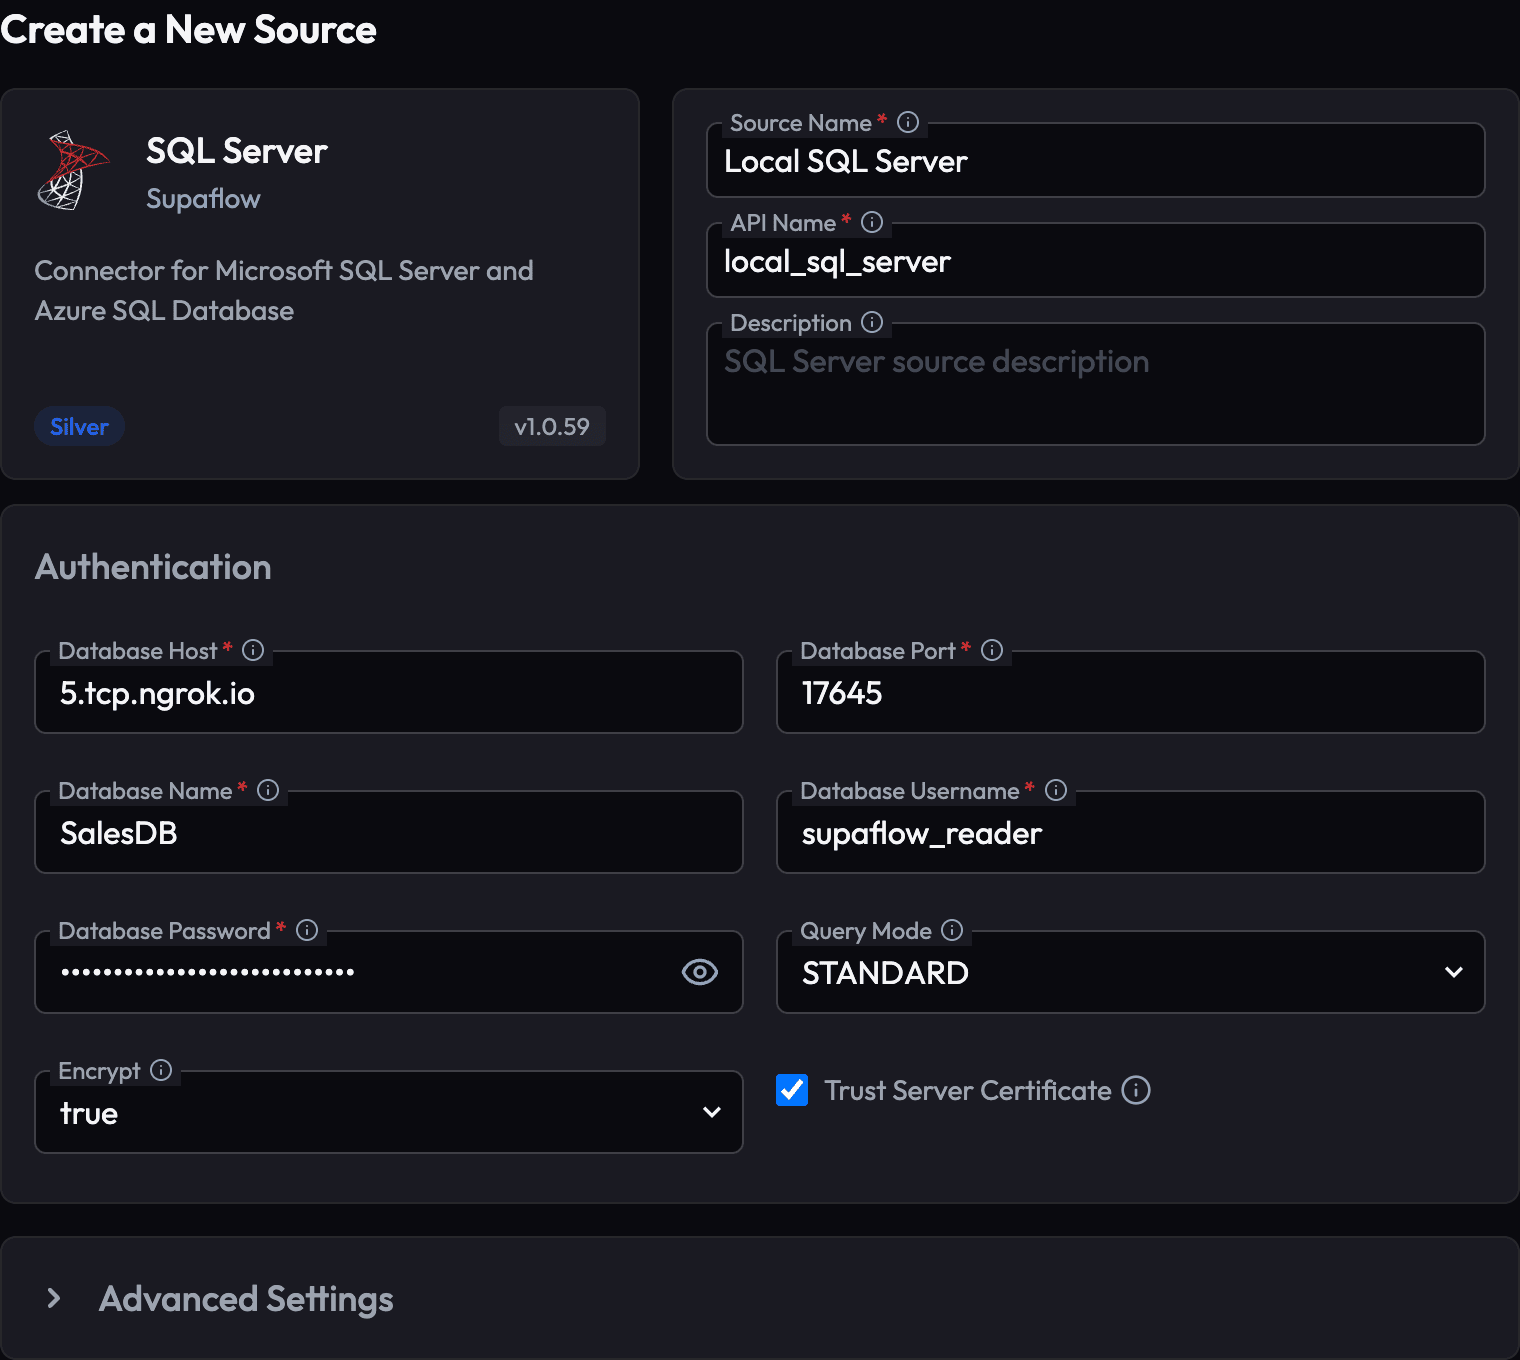
Task: Click into the Source Name field
Action: point(1096,160)
